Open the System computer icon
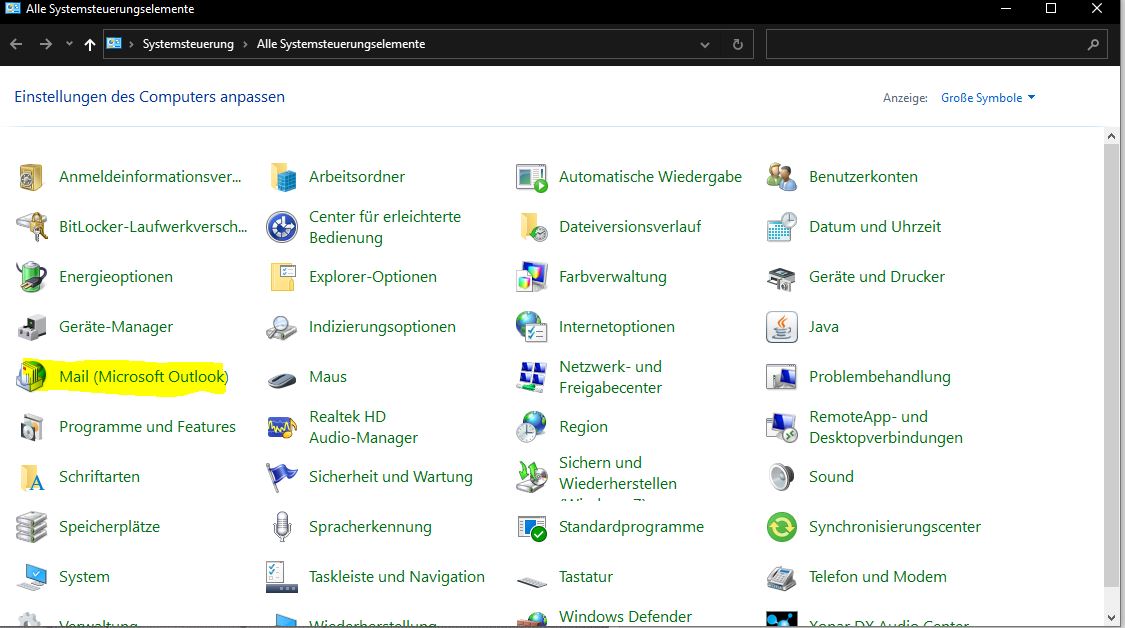This screenshot has width=1125, height=628. 31,577
